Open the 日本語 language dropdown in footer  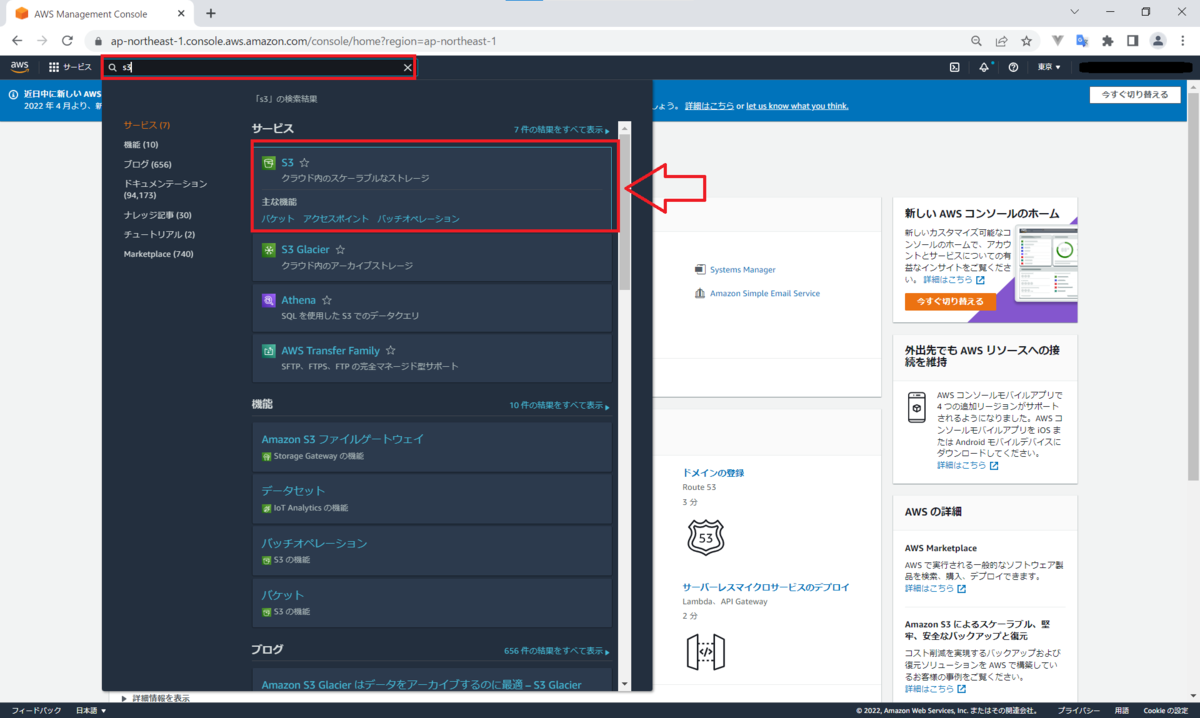(91, 711)
